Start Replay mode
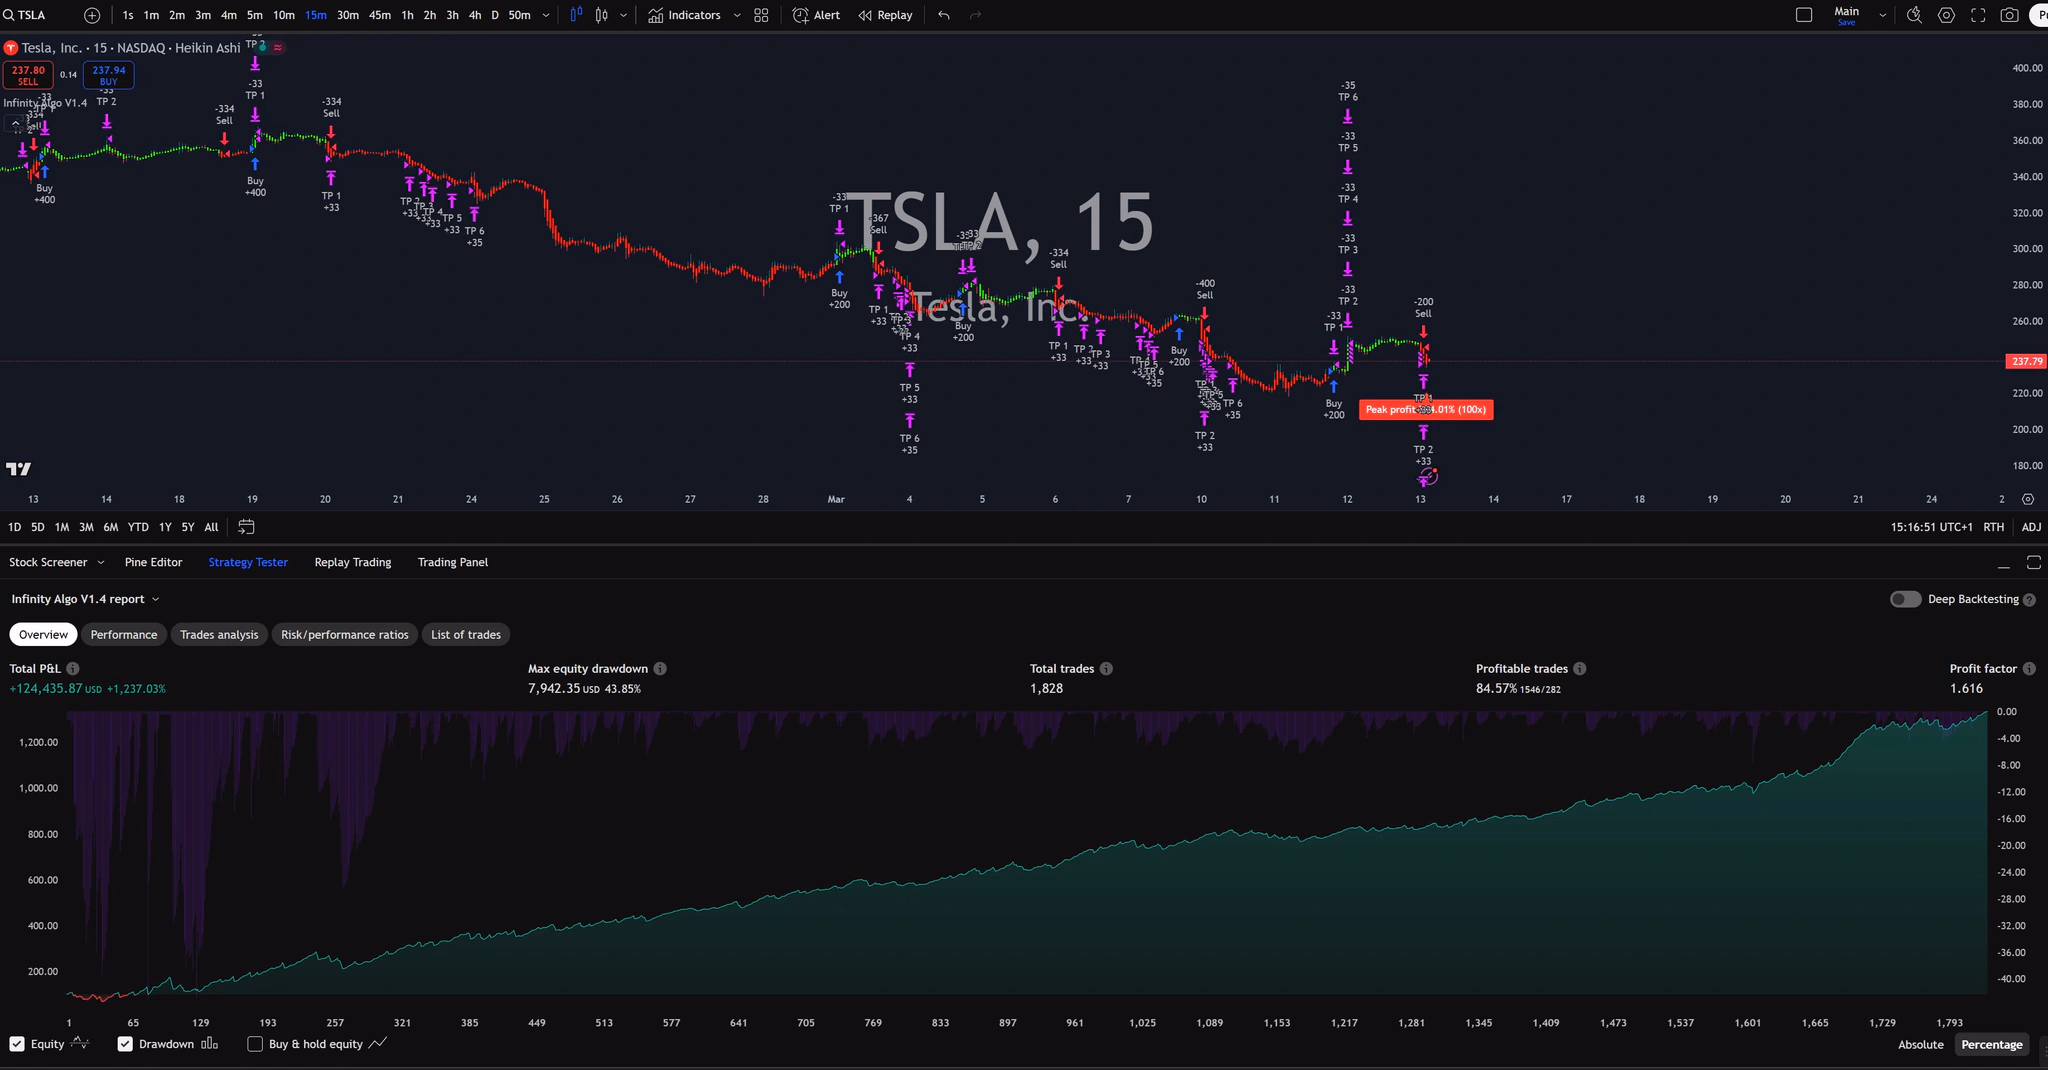This screenshot has width=2048, height=1070. click(x=885, y=15)
